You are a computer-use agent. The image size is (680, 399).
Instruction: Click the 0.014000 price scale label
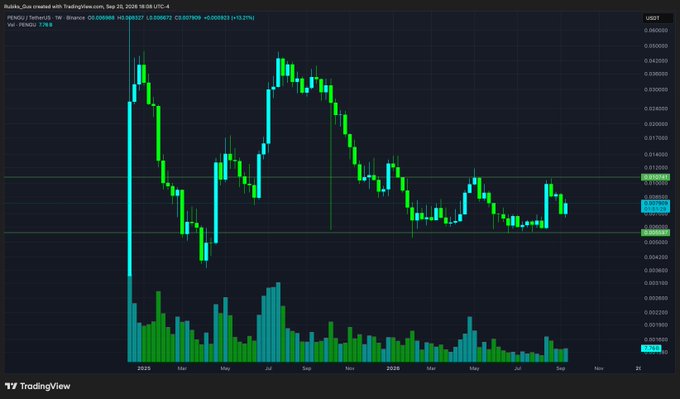(x=655, y=154)
